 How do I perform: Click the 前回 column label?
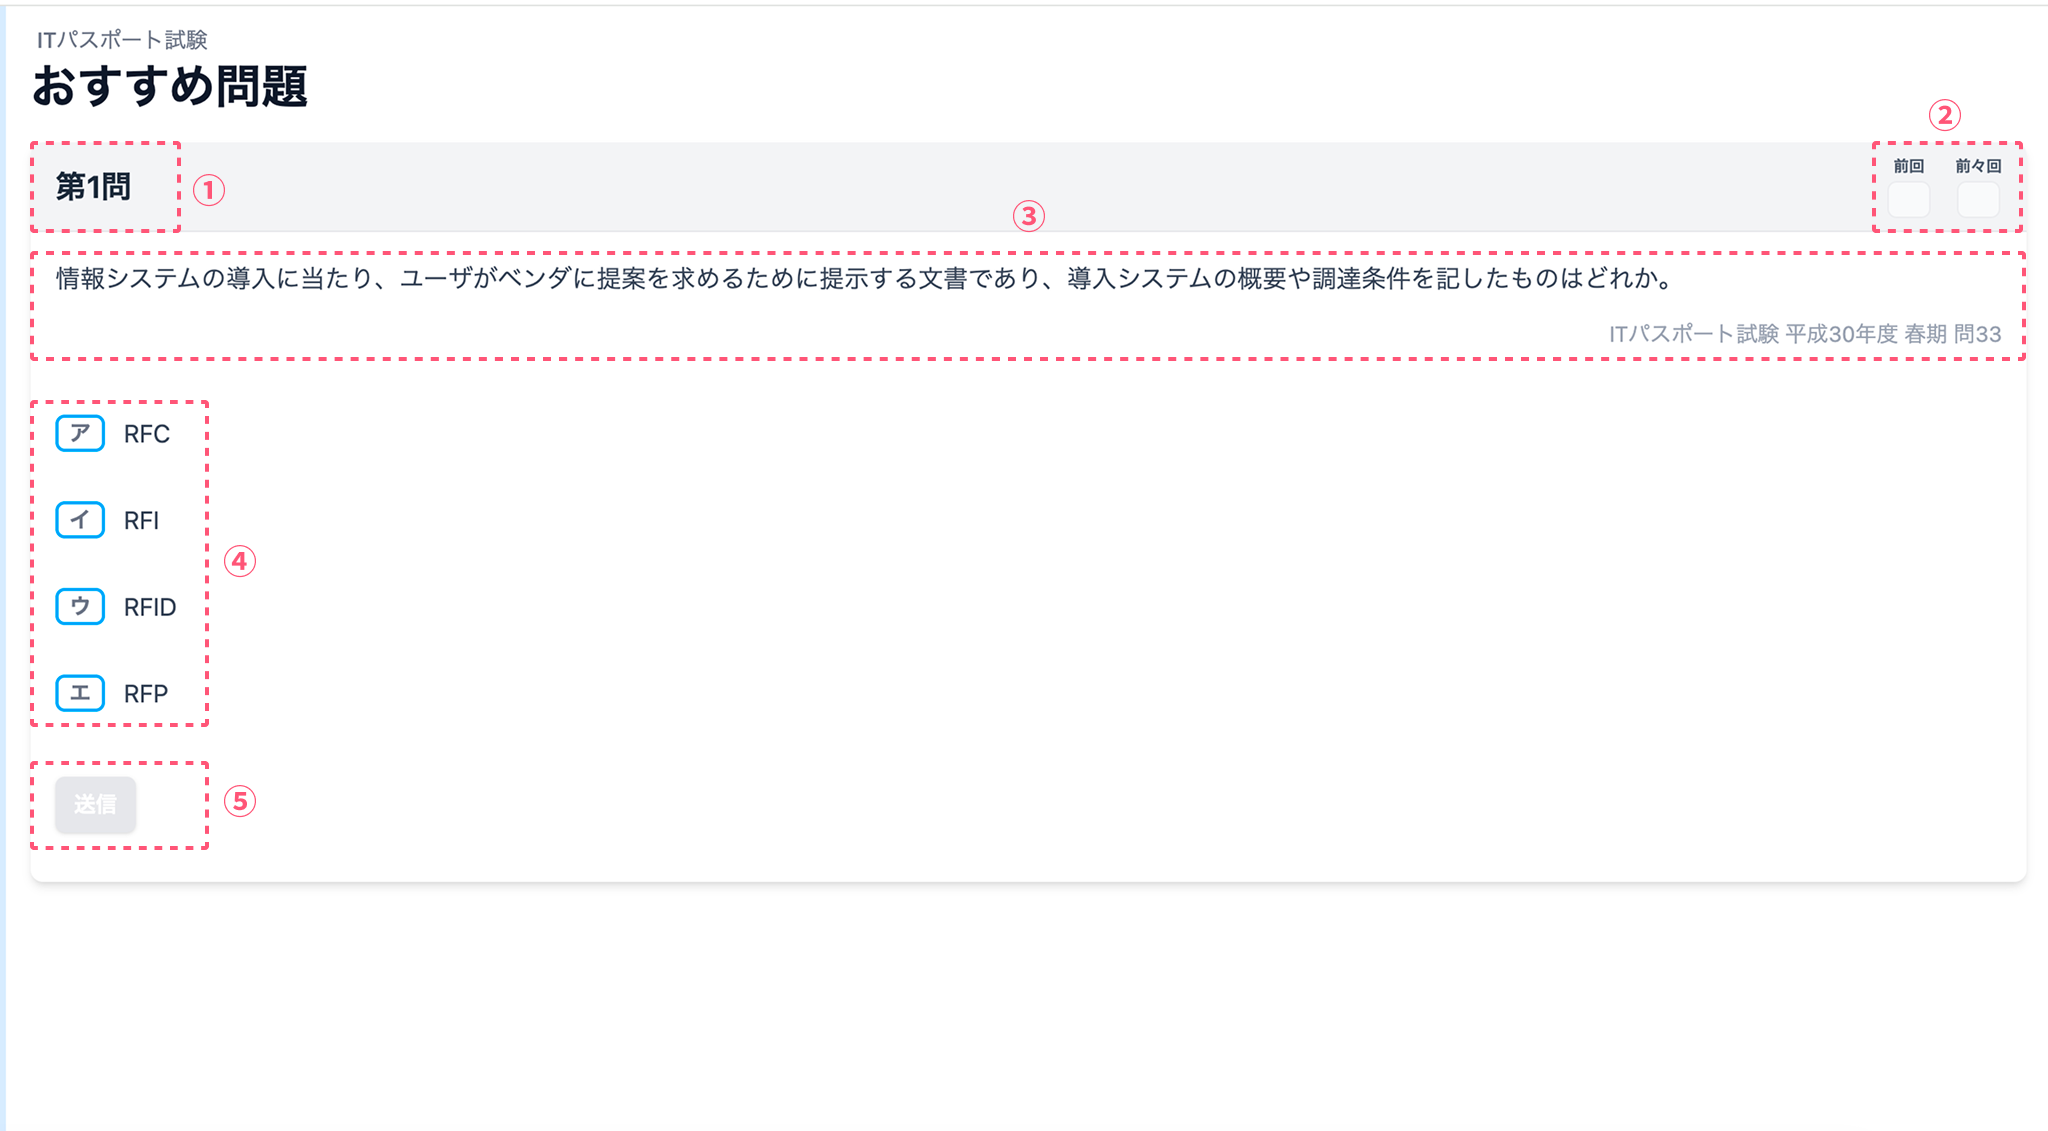[x=1907, y=166]
